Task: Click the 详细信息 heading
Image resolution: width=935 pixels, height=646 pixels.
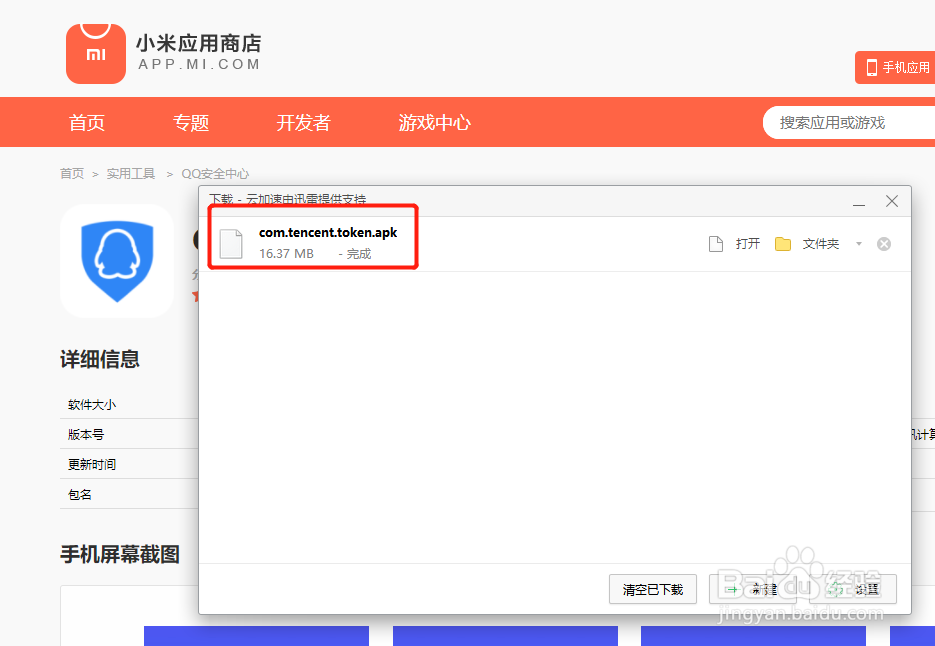Action: (x=100, y=359)
